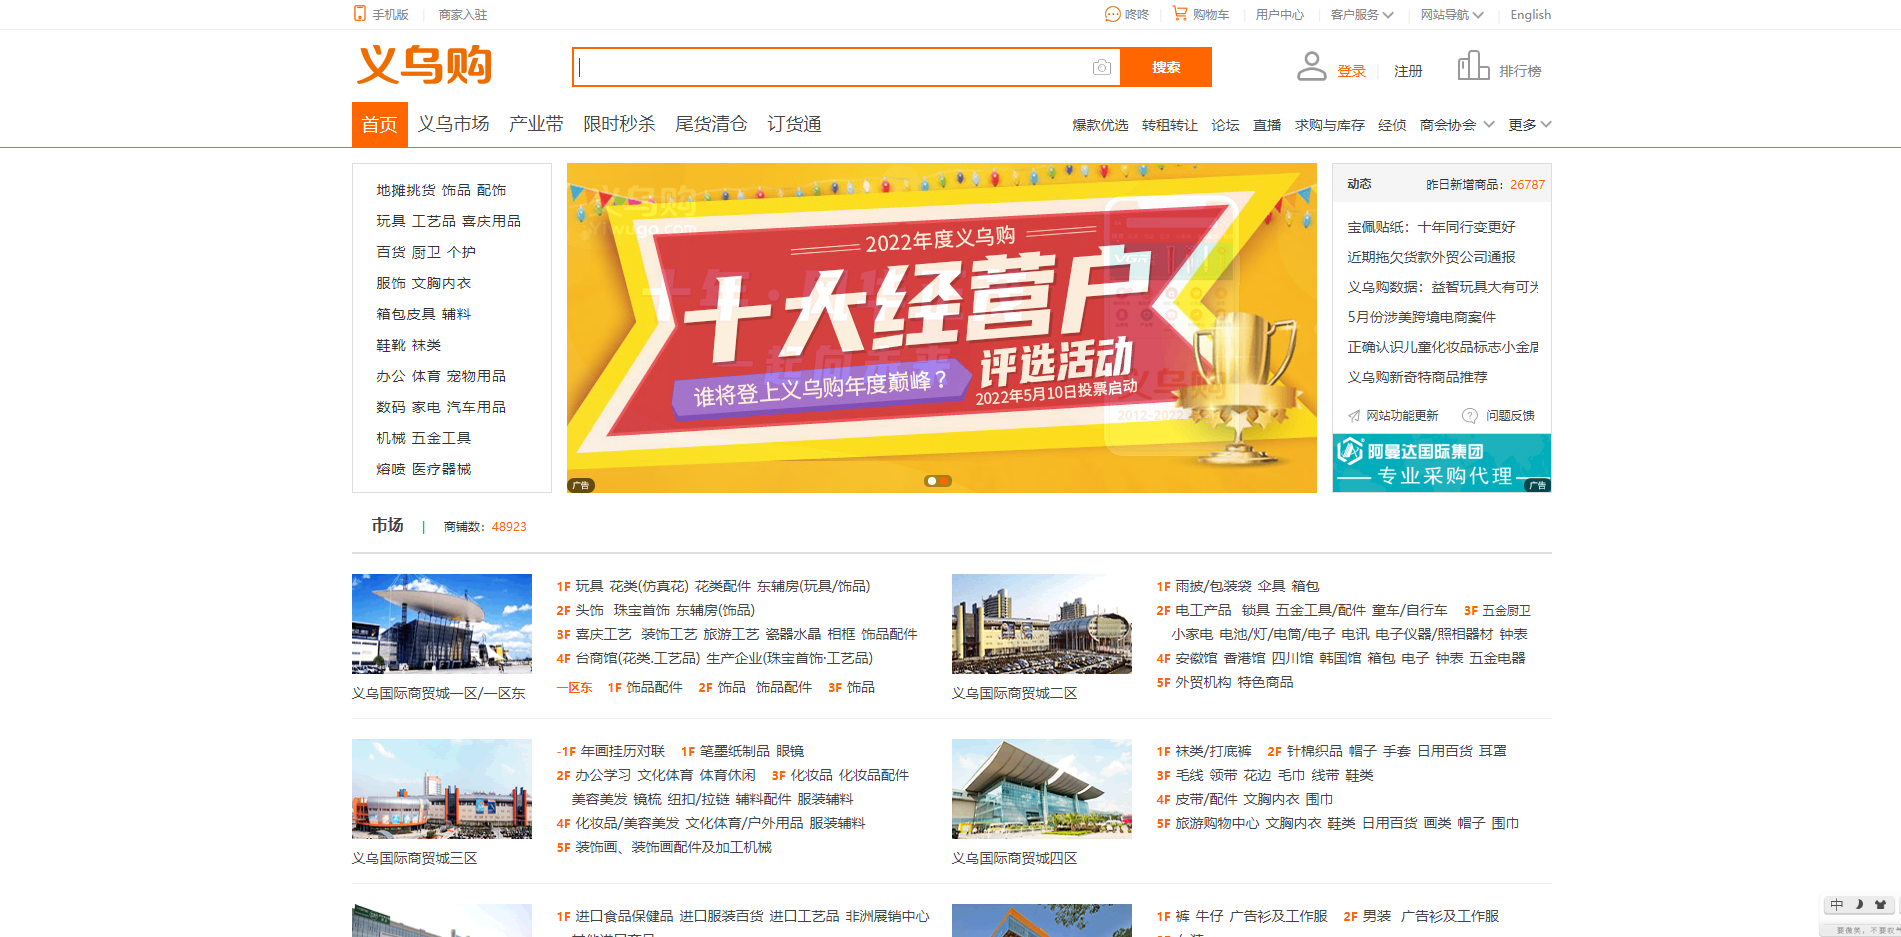Toggle dark mode with the moon icon
This screenshot has width=1901, height=937.
(1858, 905)
